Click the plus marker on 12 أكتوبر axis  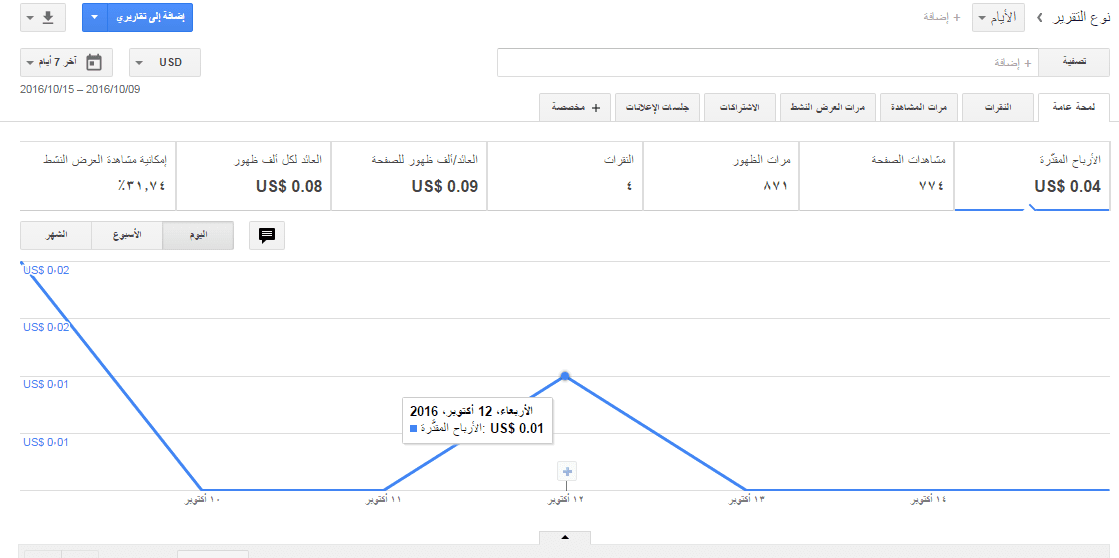[567, 472]
